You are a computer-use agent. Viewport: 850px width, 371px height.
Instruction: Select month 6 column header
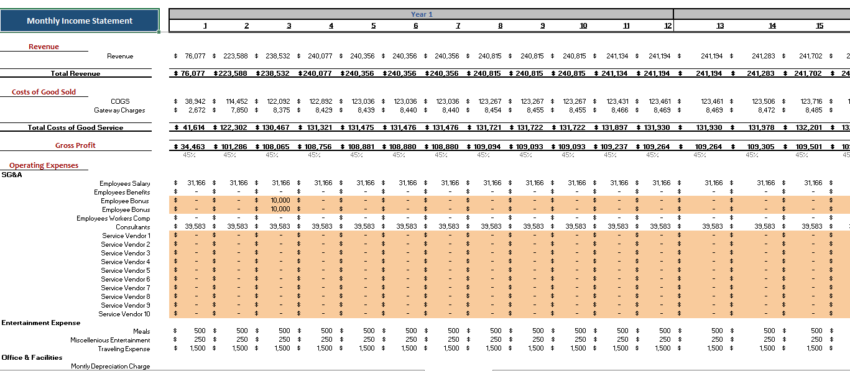416,26
